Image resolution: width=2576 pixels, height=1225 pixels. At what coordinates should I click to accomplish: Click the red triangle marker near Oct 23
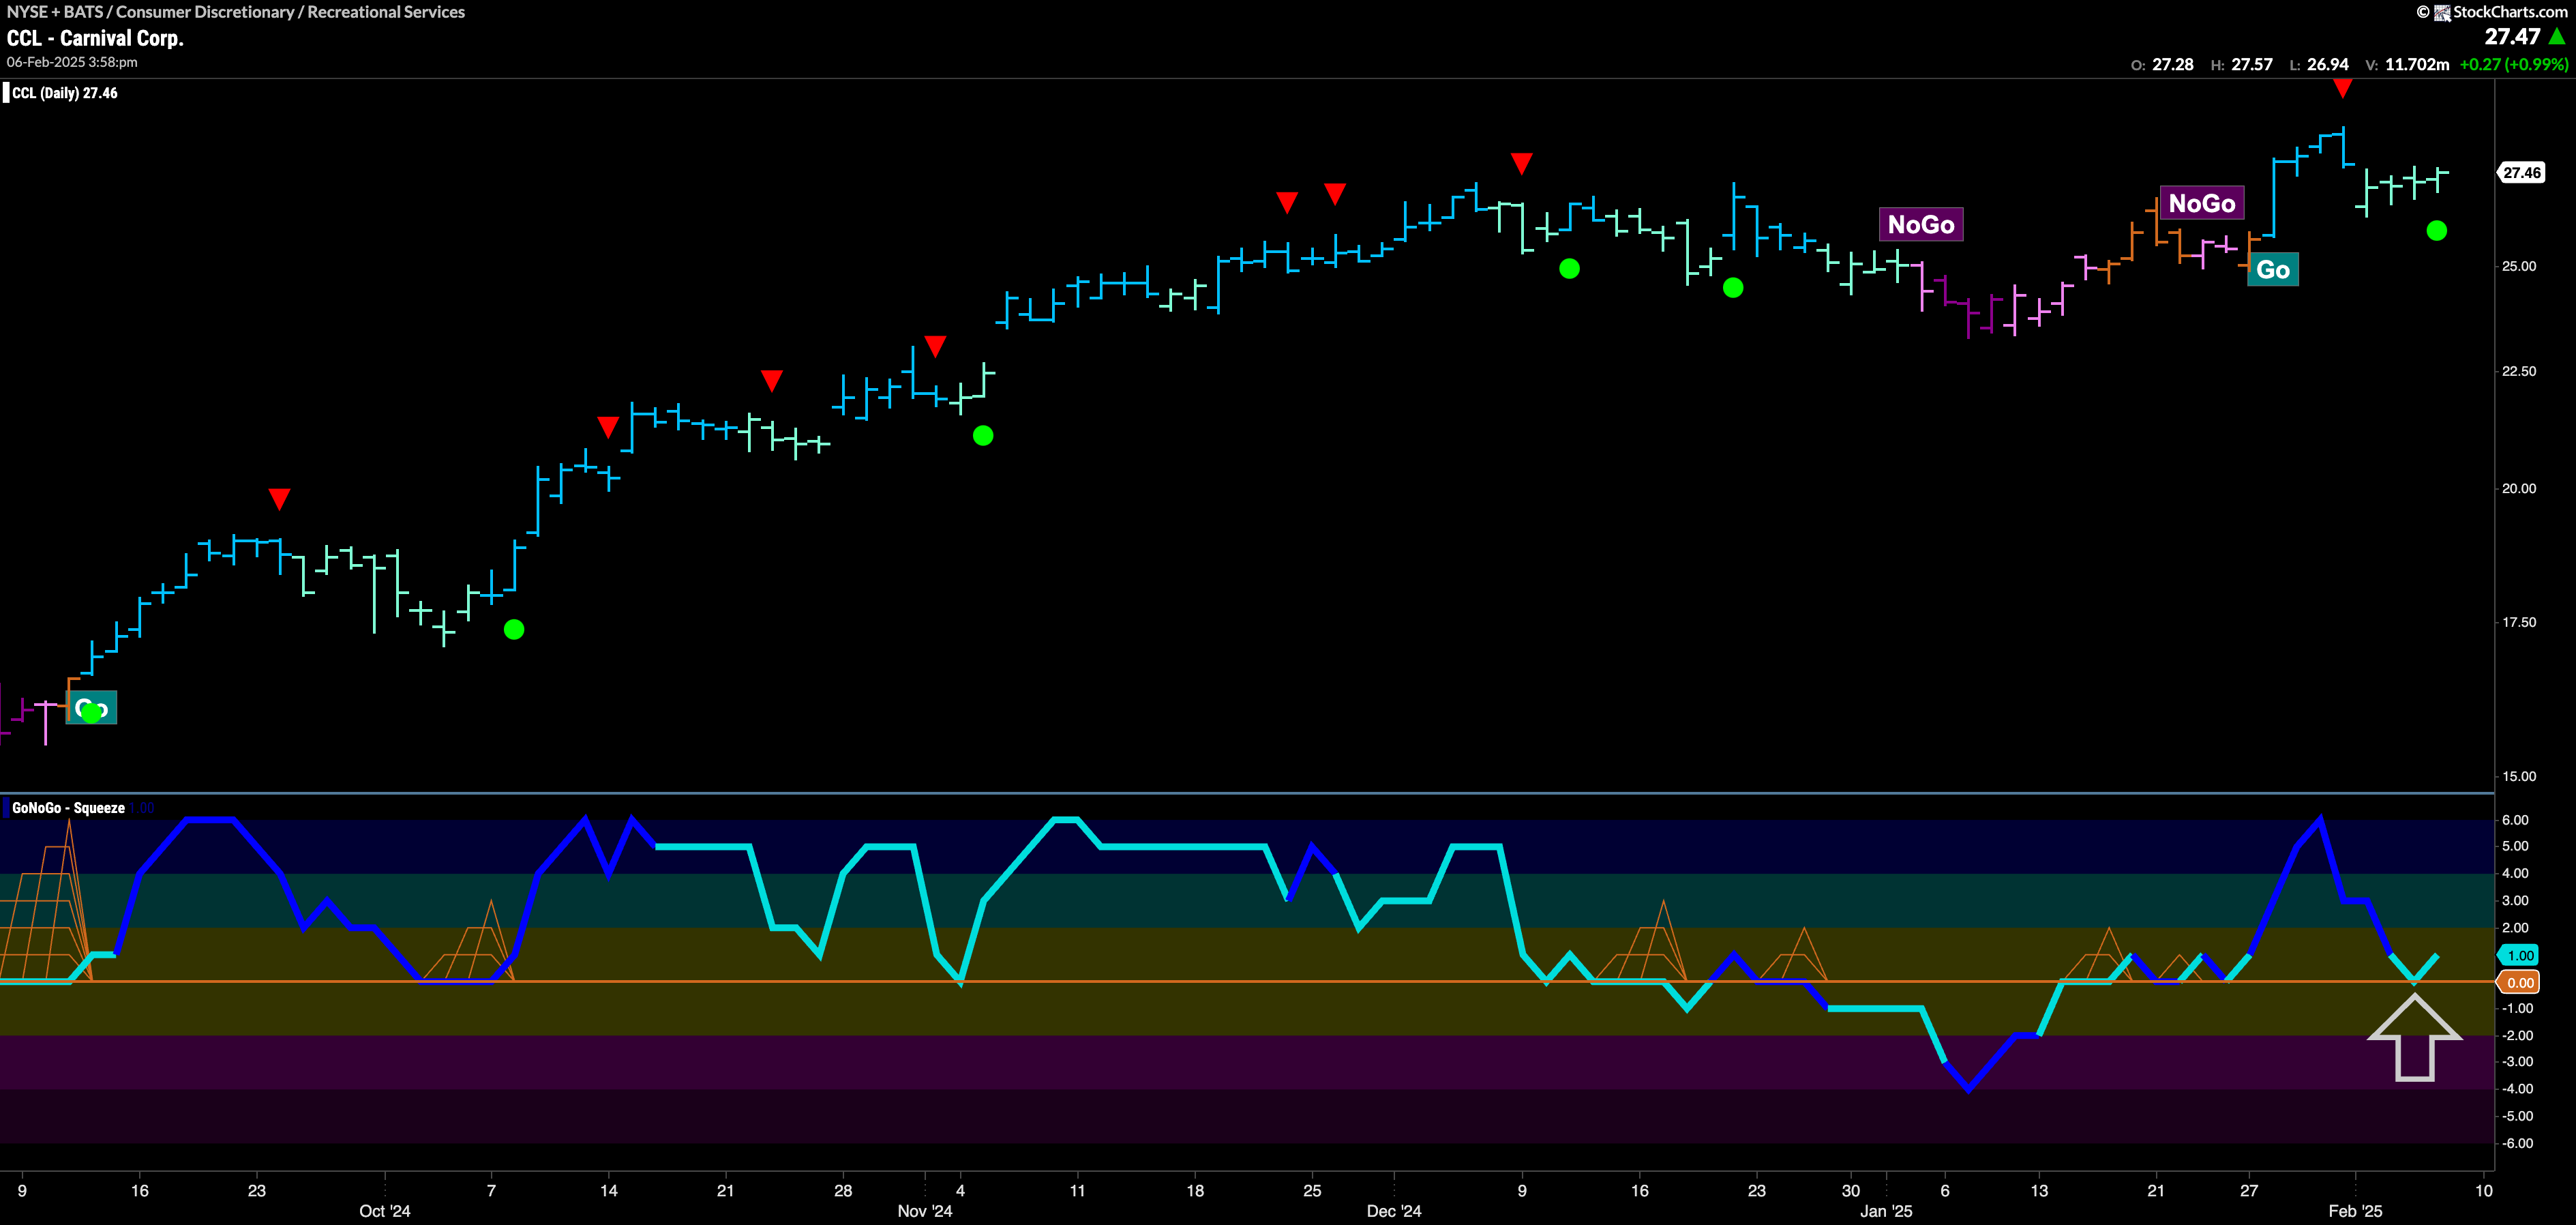(x=771, y=380)
